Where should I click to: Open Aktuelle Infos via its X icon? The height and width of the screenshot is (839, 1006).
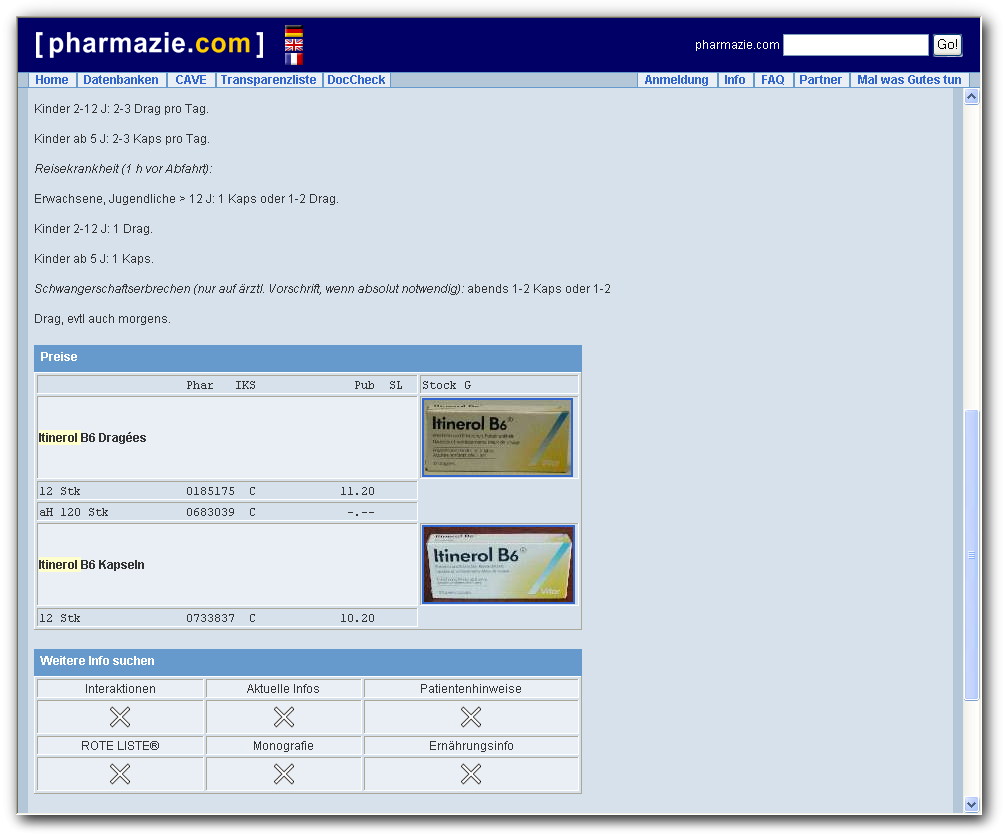[x=283, y=717]
